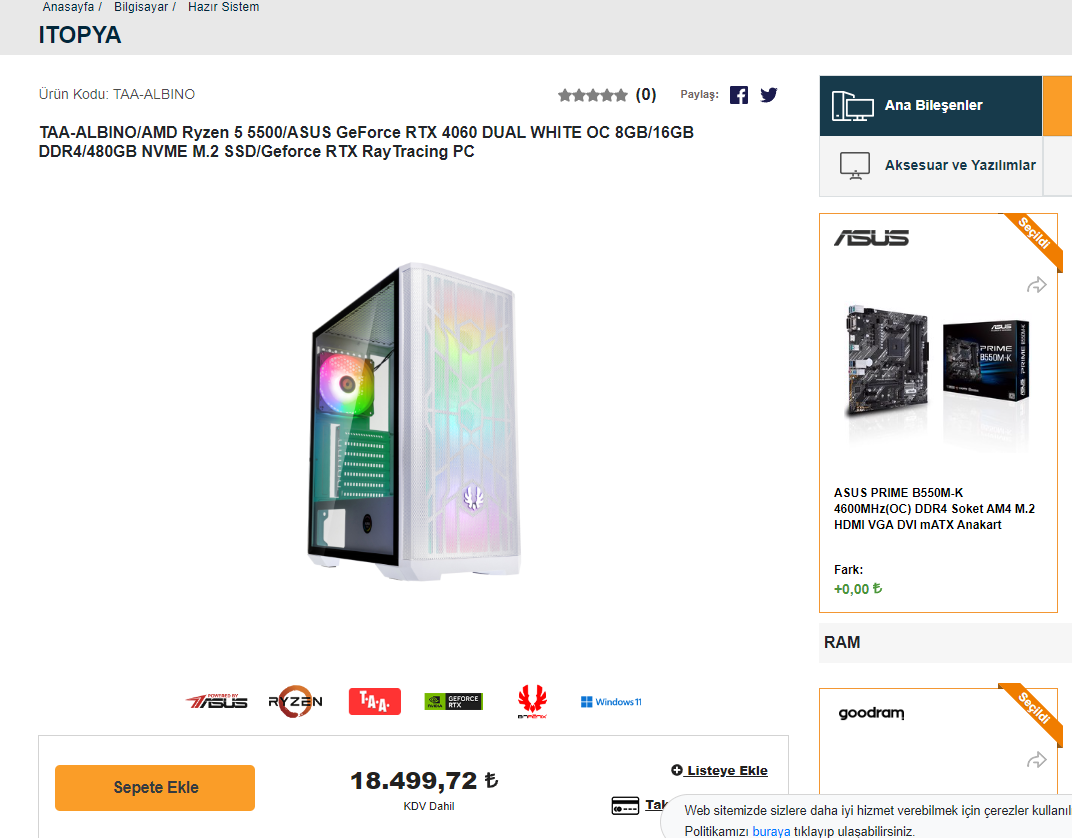Click the white PC case product image
The width and height of the screenshot is (1072, 838).
point(413,423)
